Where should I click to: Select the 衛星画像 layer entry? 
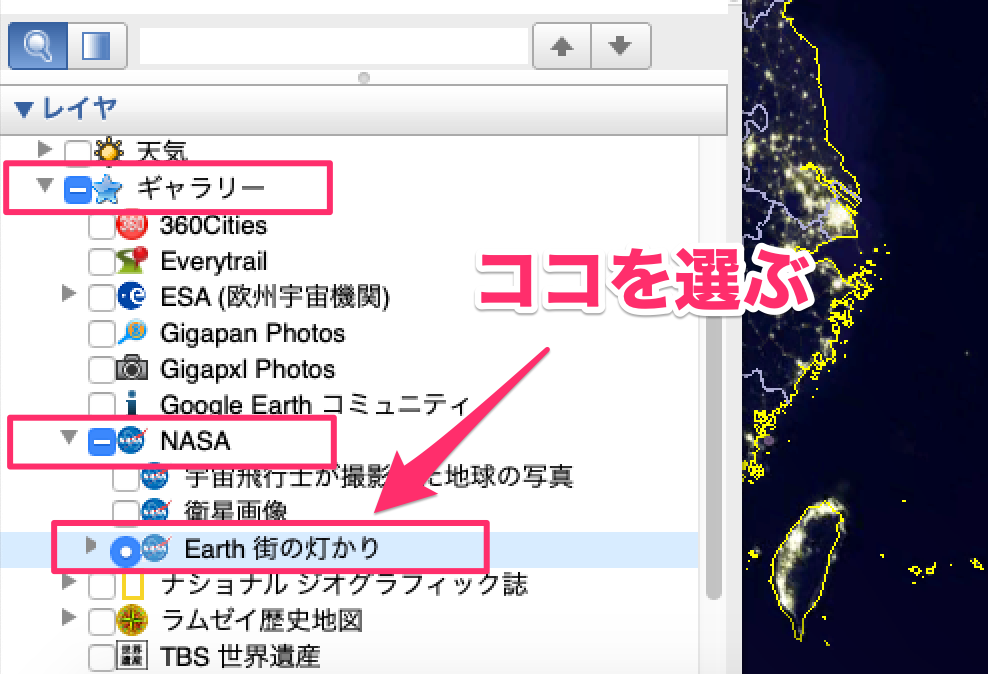[x=236, y=512]
